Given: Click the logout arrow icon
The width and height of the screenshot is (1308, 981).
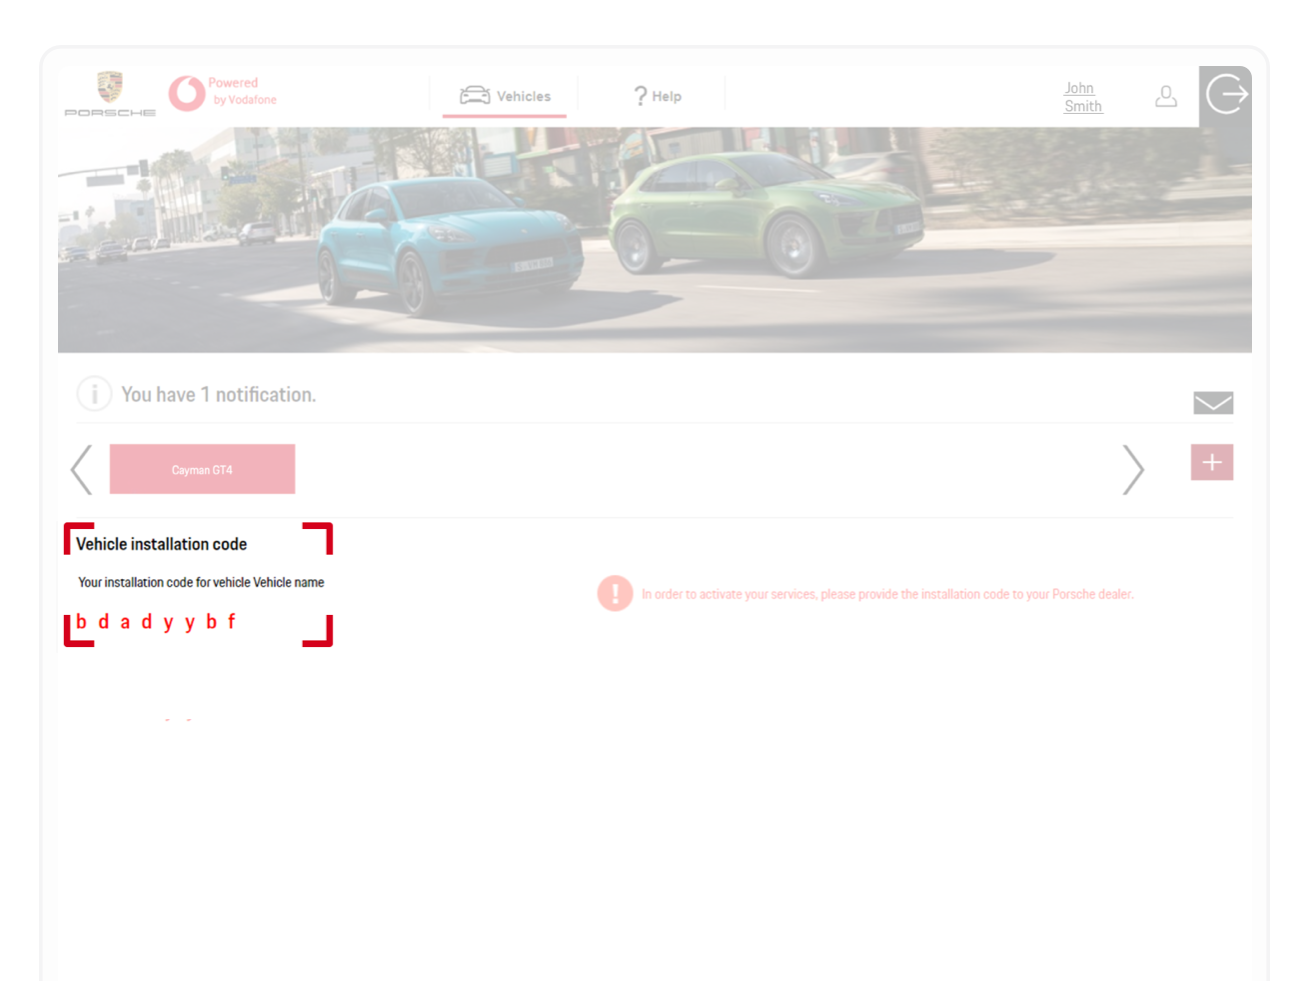Looking at the screenshot, I should coord(1227,94).
